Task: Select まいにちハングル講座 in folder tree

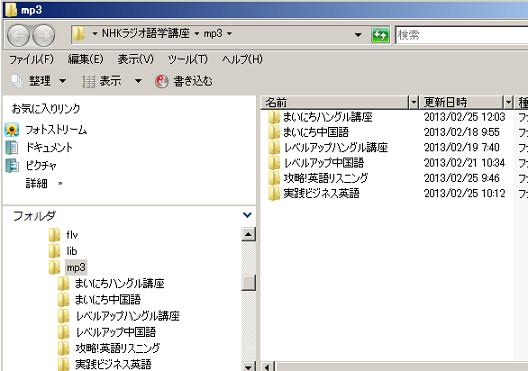Action: click(x=120, y=284)
